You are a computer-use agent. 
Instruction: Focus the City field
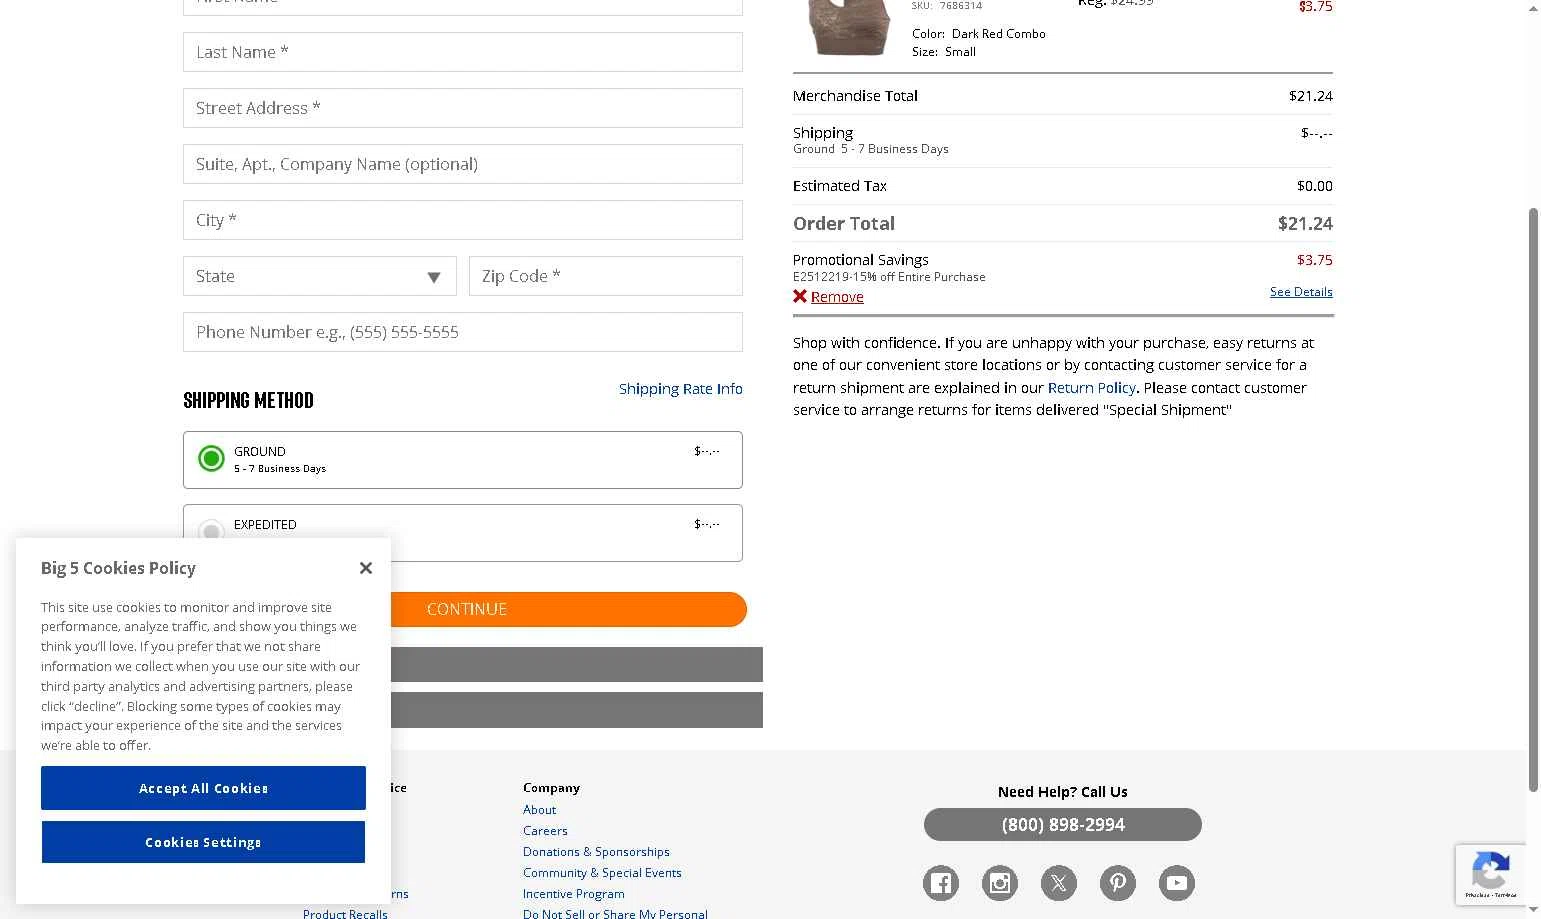pyautogui.click(x=463, y=220)
